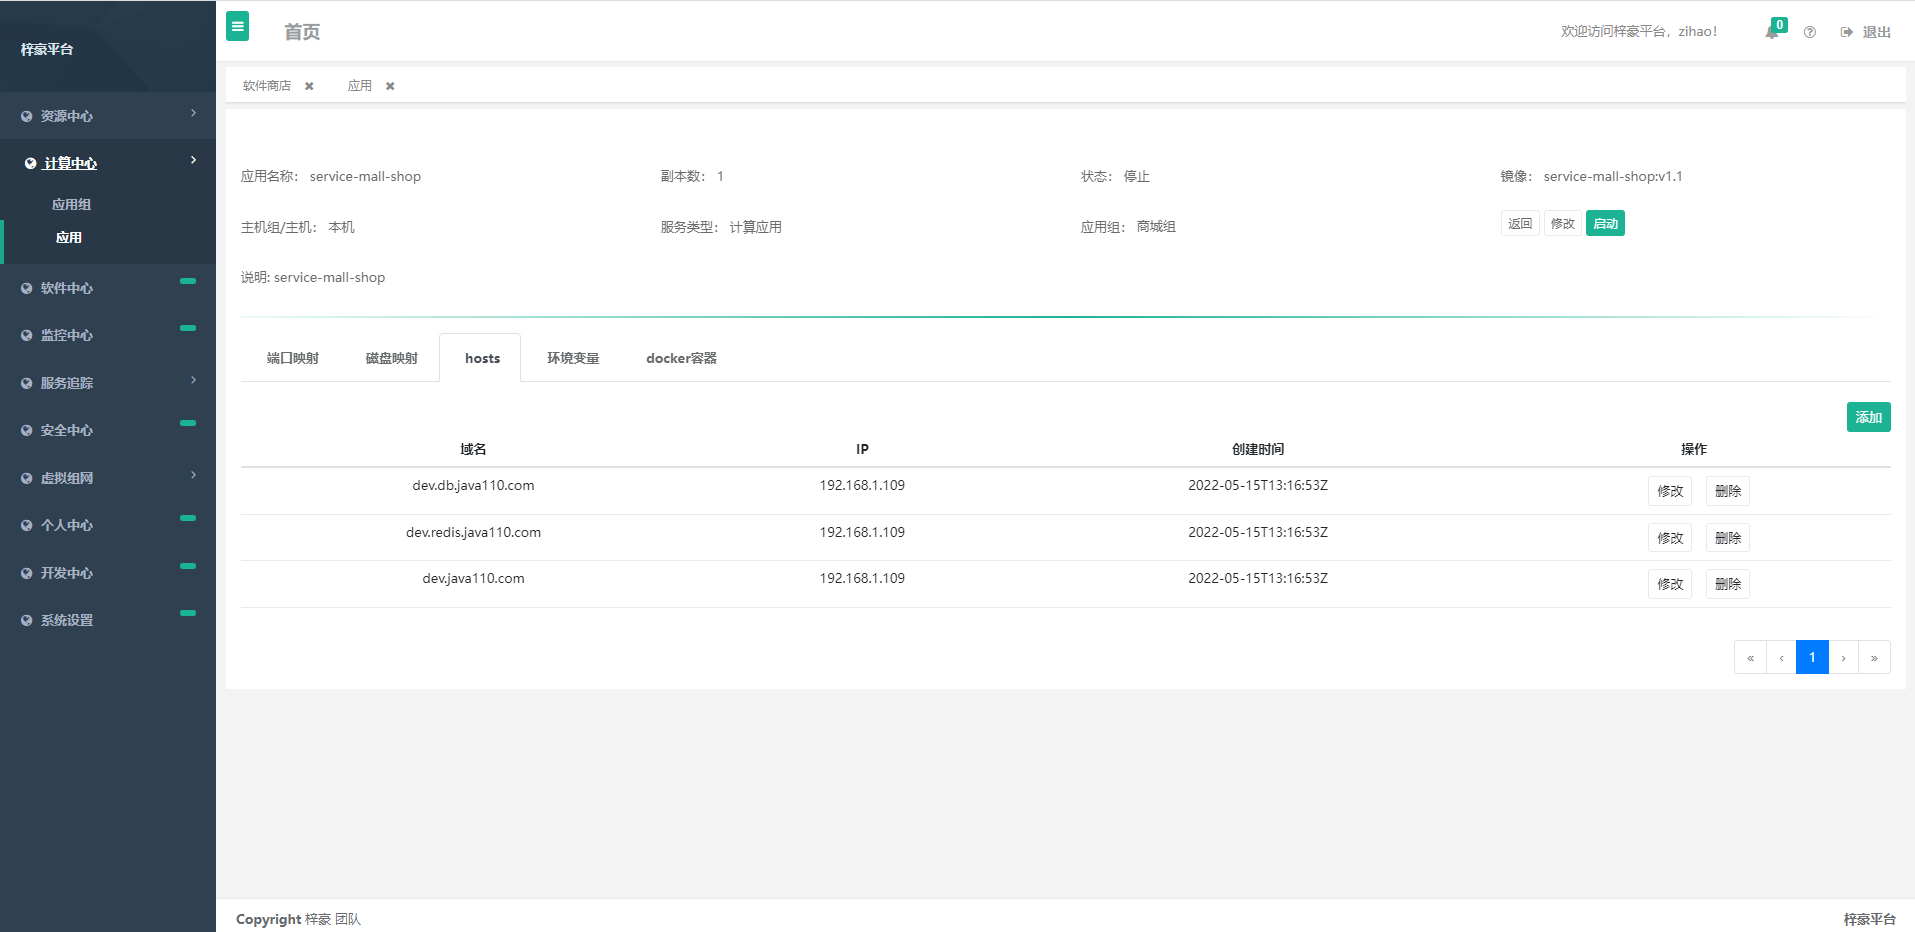Go to previous page with ‹ button
This screenshot has height=932, width=1915.
click(x=1781, y=657)
